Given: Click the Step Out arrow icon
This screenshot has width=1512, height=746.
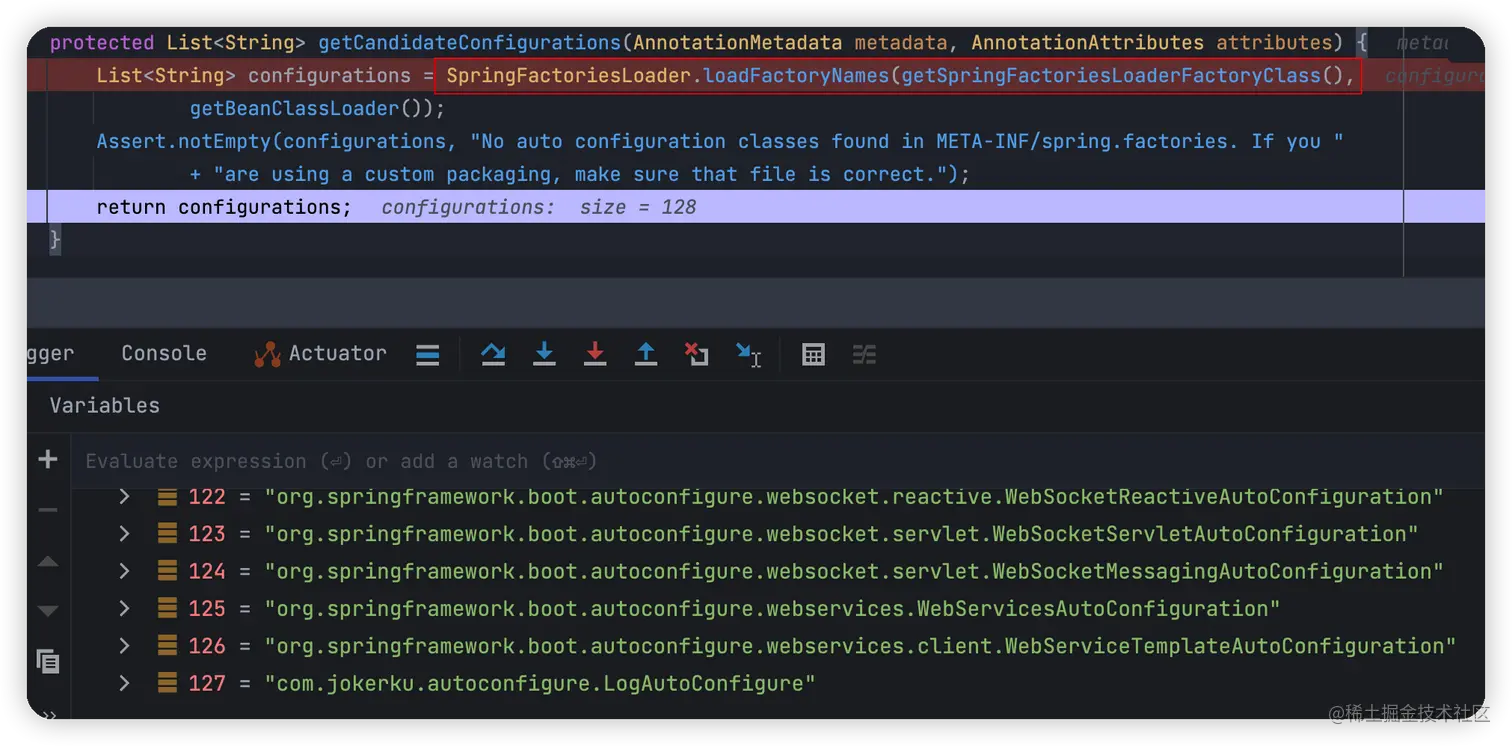Looking at the screenshot, I should tap(646, 354).
